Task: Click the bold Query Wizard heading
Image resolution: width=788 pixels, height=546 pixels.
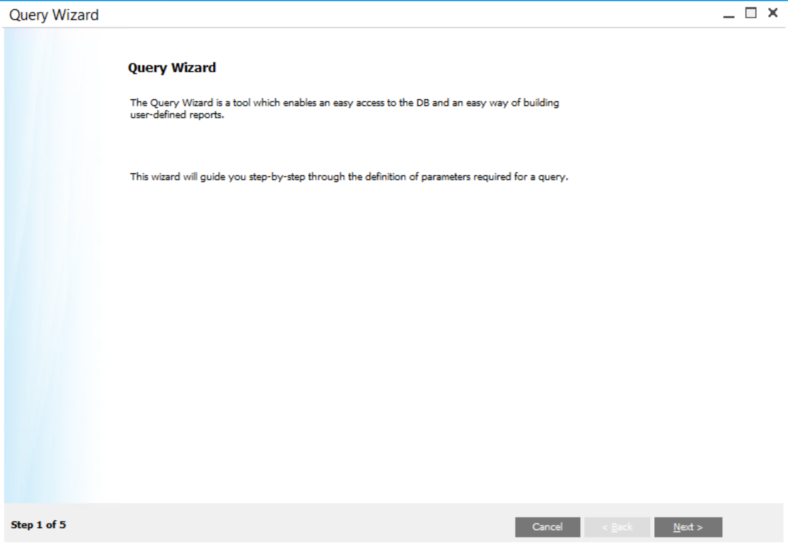Action: pos(172,67)
